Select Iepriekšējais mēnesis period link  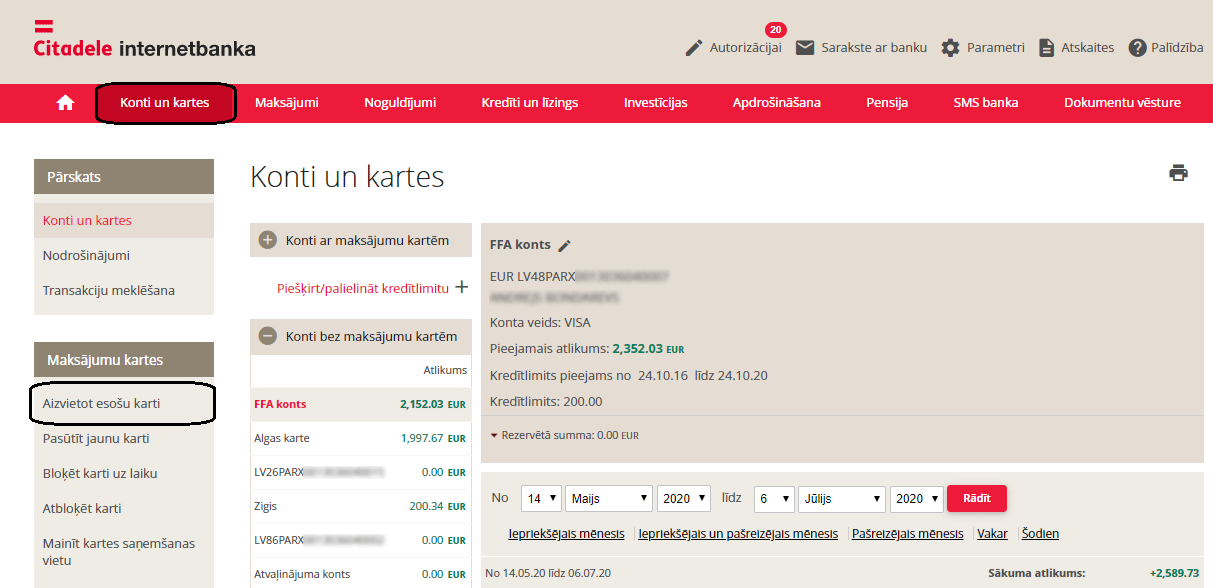pos(567,534)
